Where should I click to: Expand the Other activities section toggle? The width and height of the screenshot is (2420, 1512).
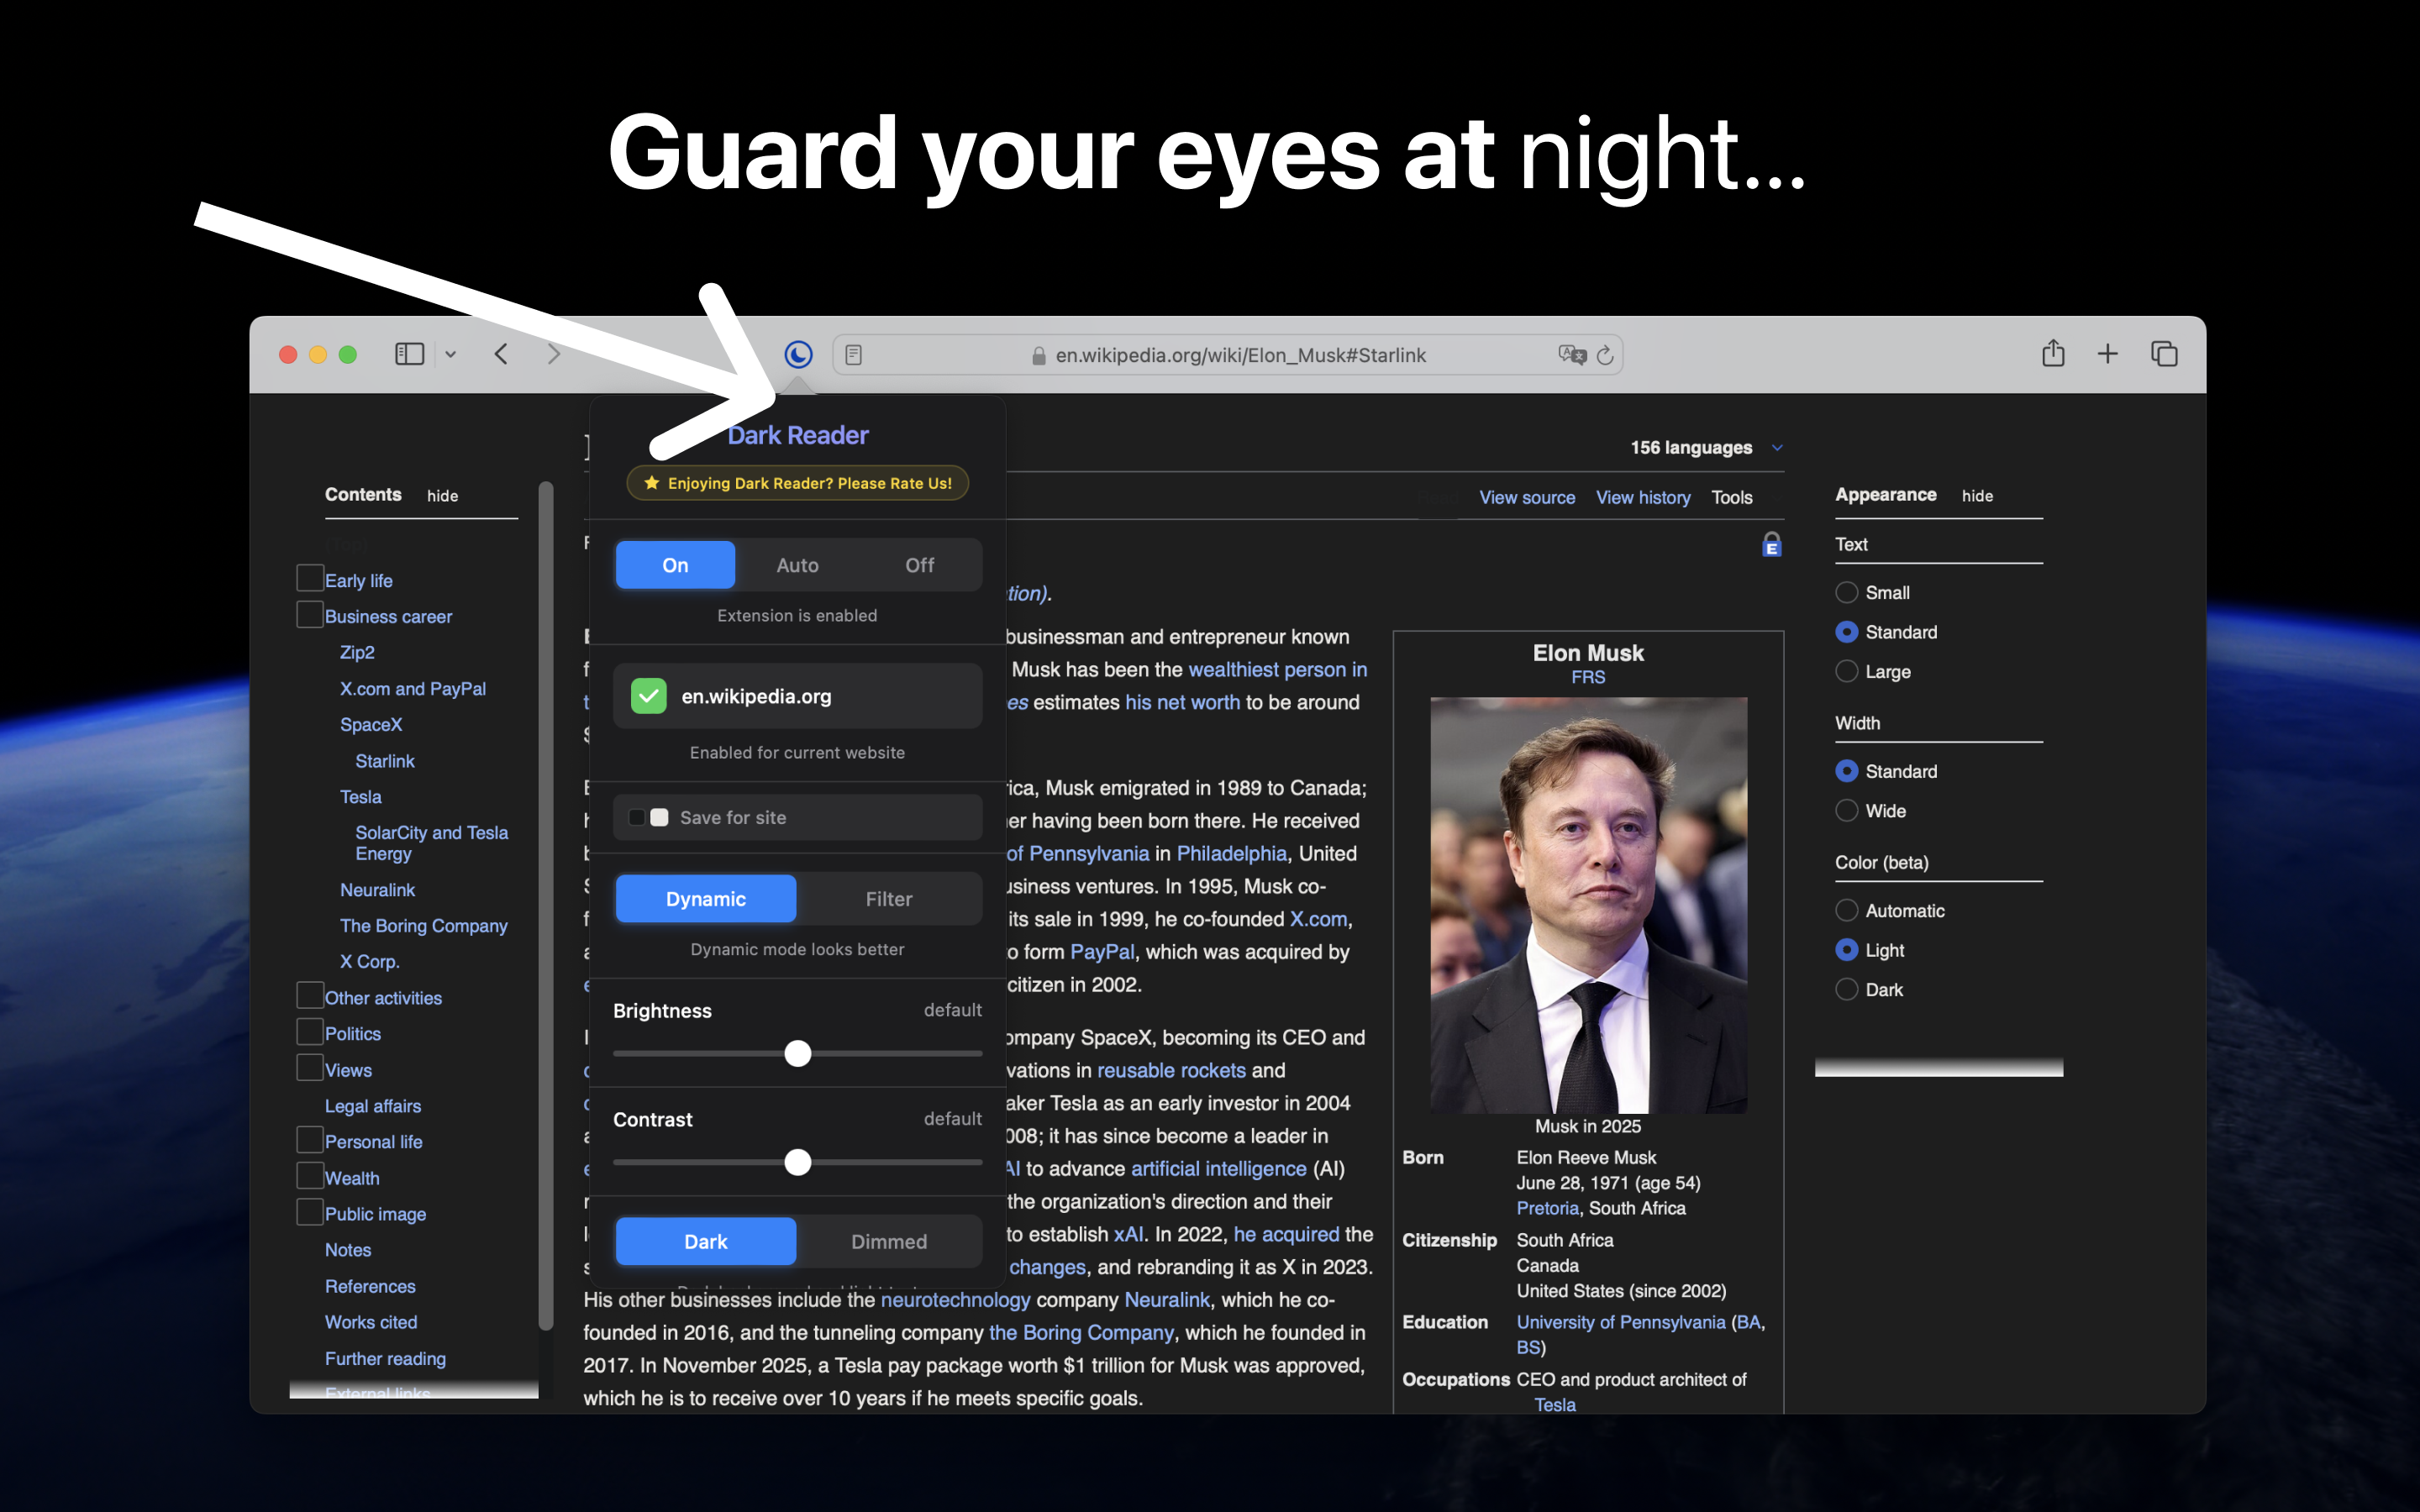coord(310,995)
